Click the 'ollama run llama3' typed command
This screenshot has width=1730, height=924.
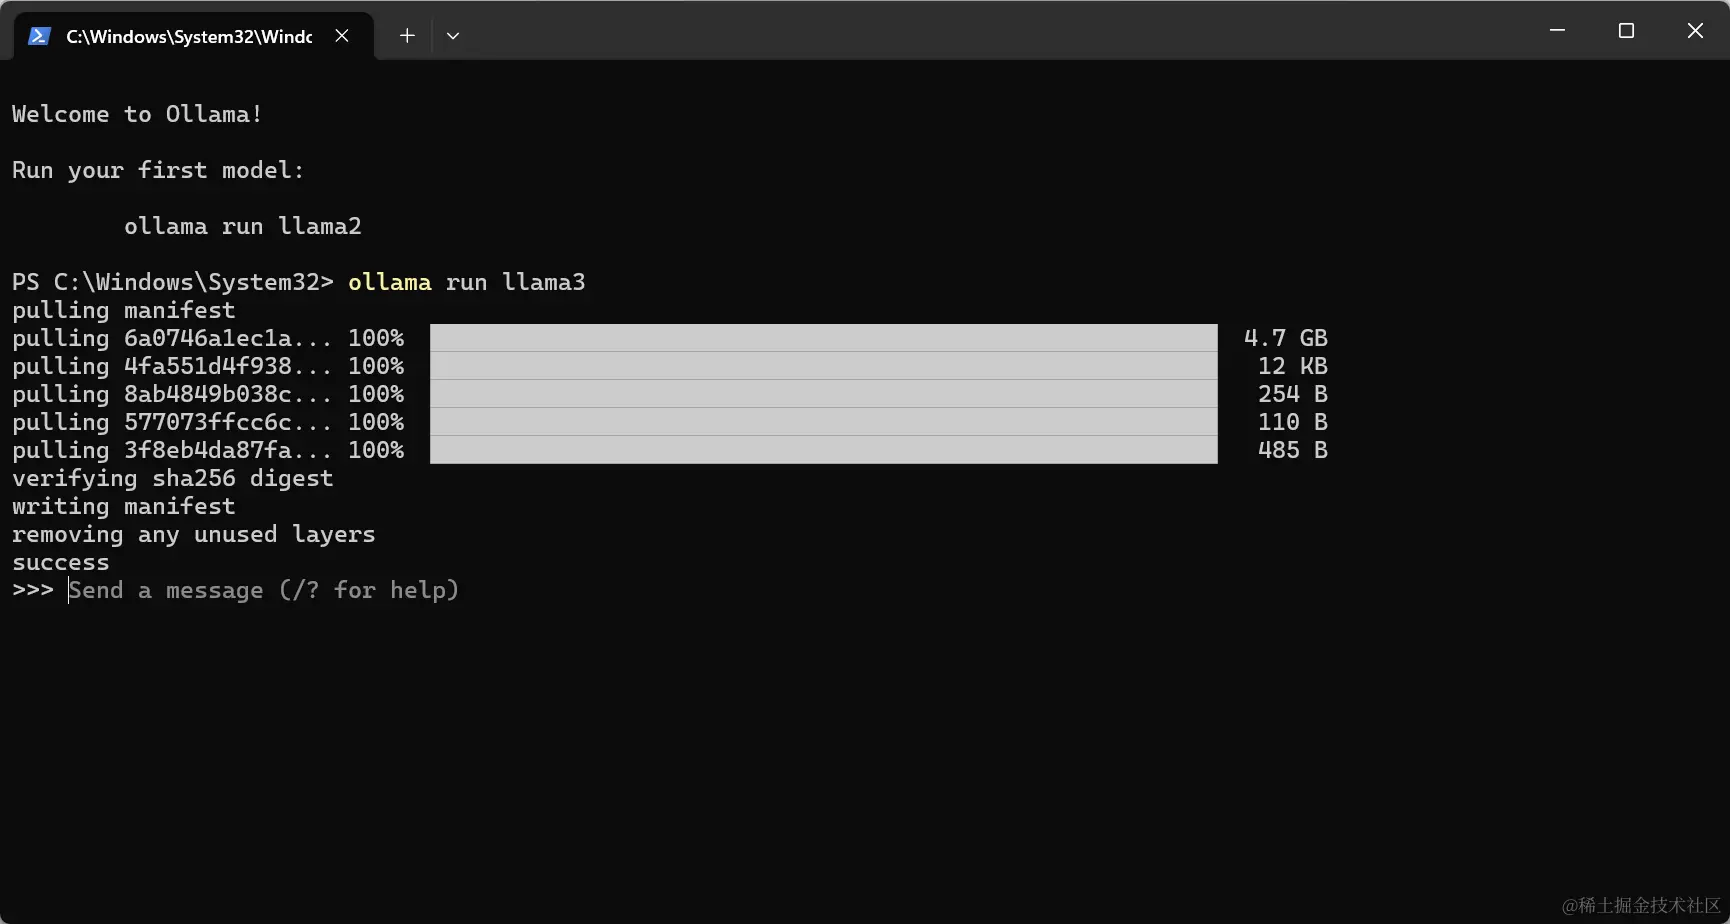(467, 282)
